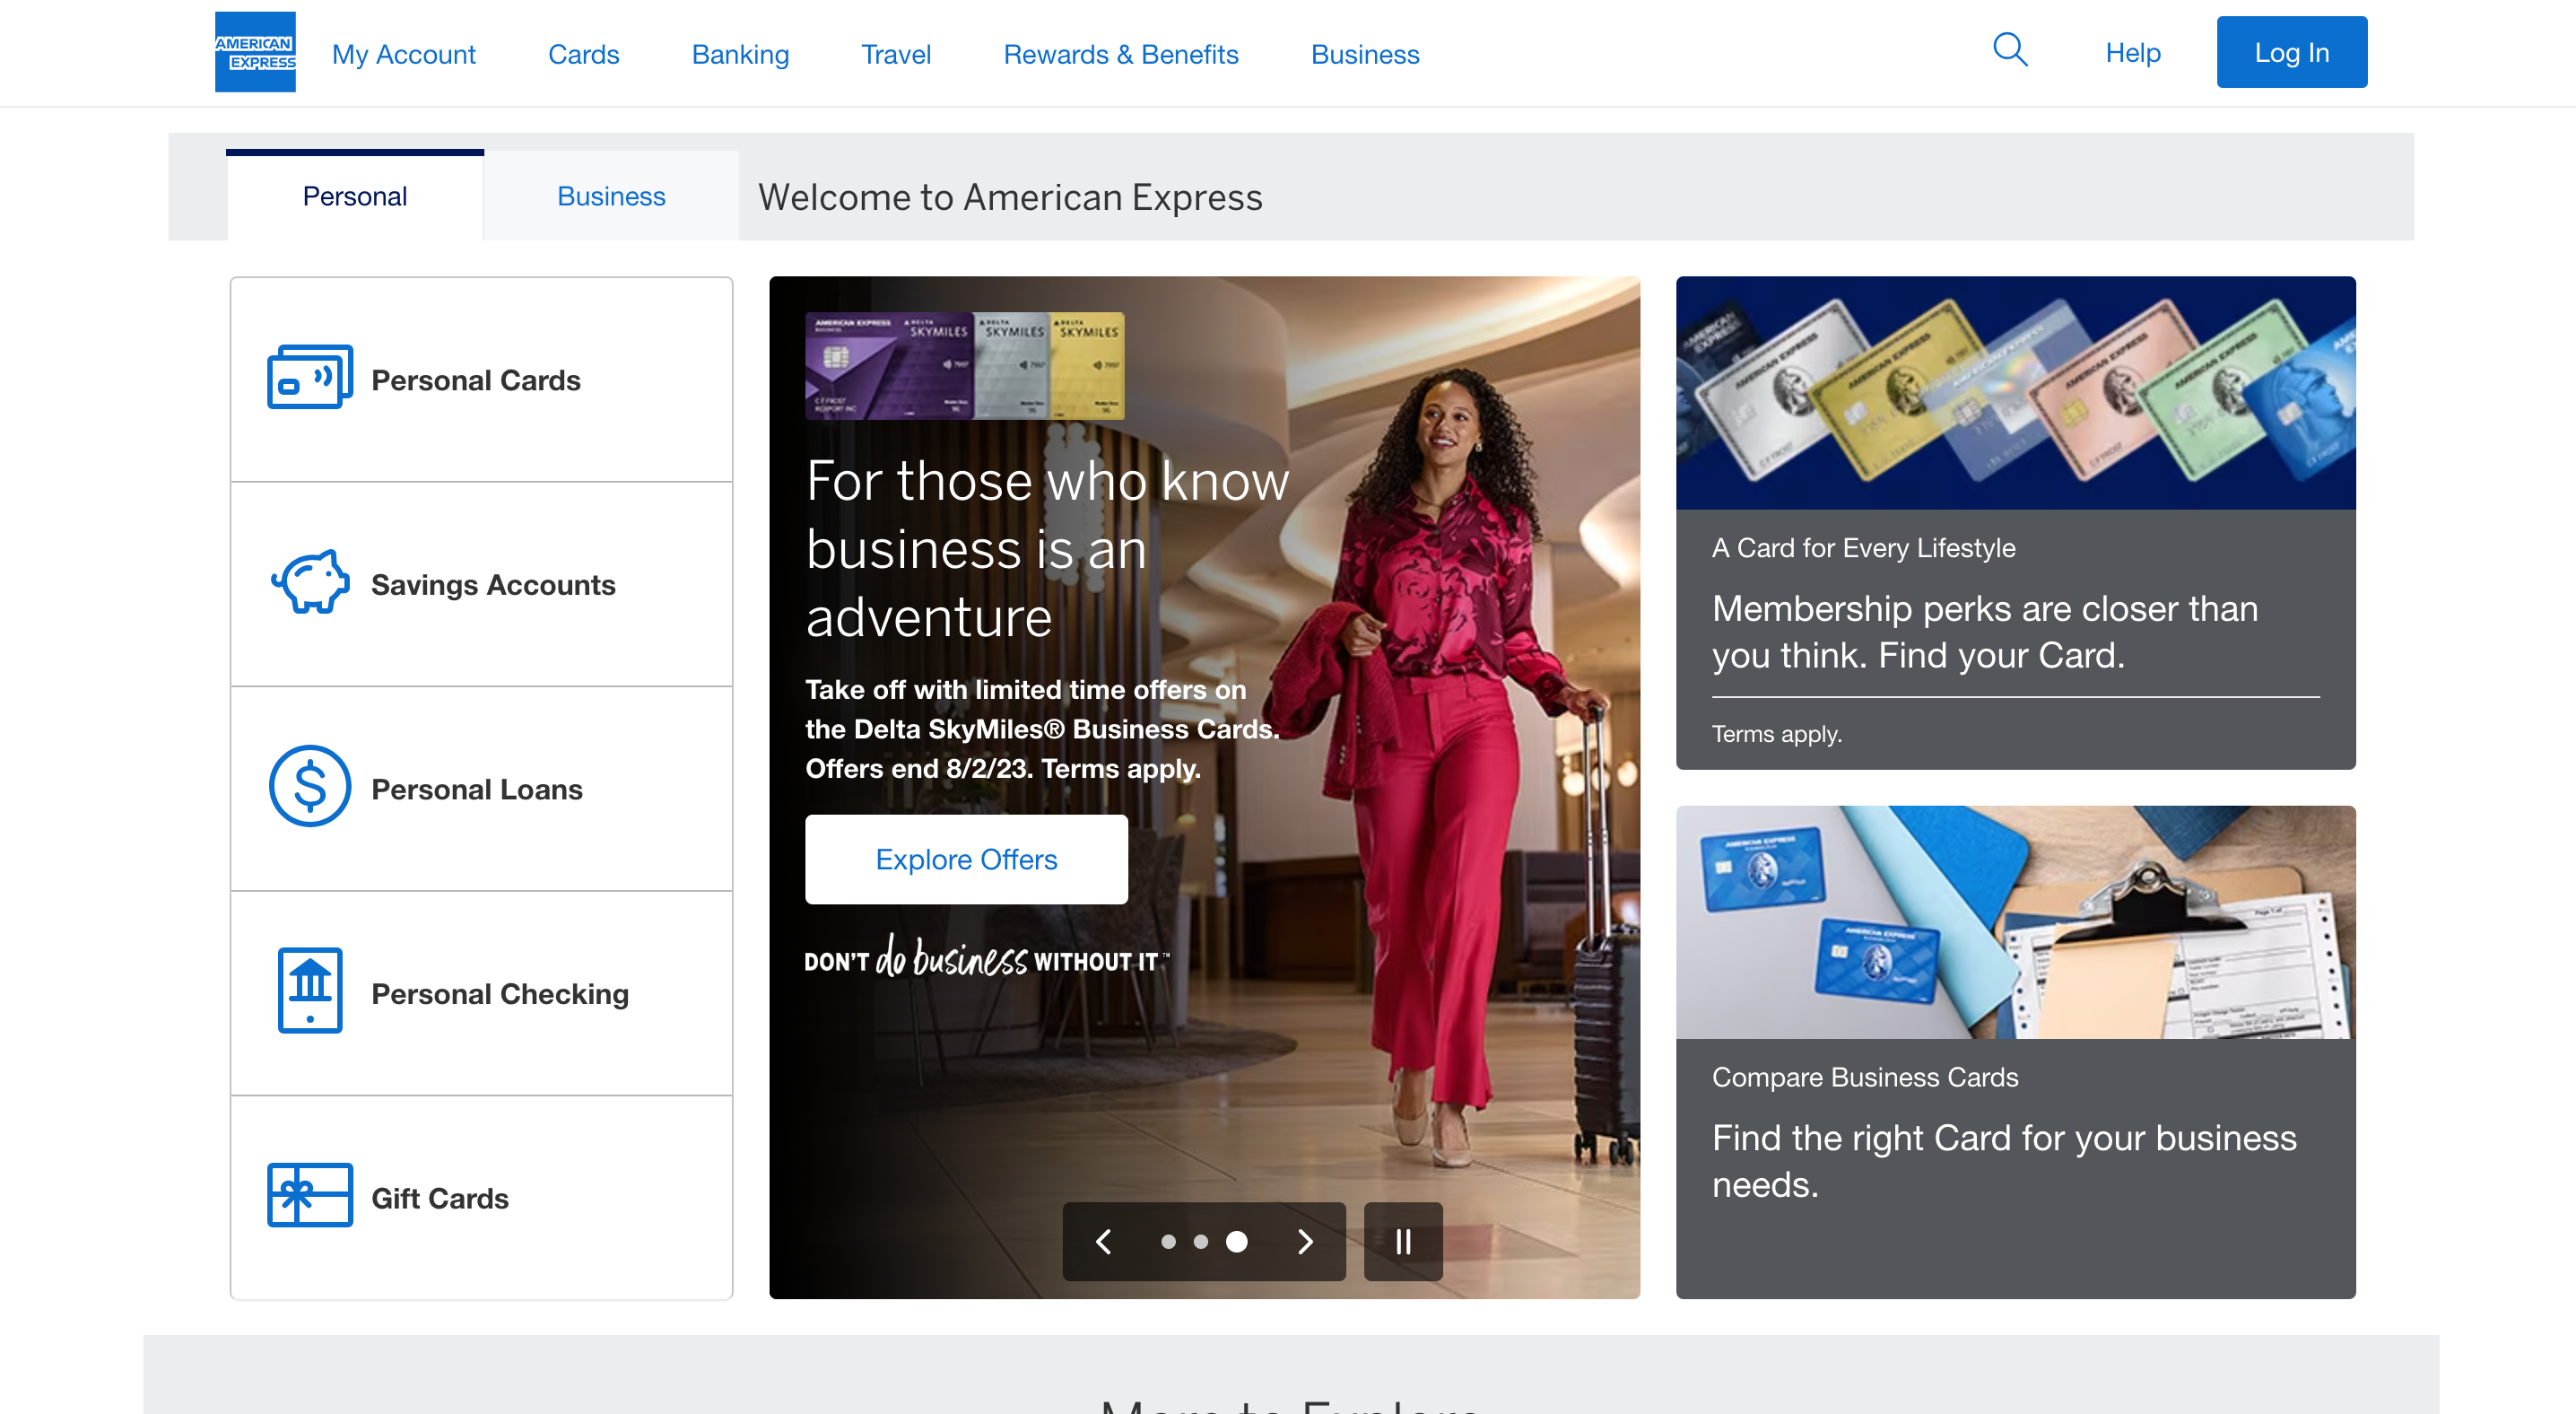2576x1414 pixels.
Task: Click the blue business cards clipboard image
Action: pos(2016,922)
